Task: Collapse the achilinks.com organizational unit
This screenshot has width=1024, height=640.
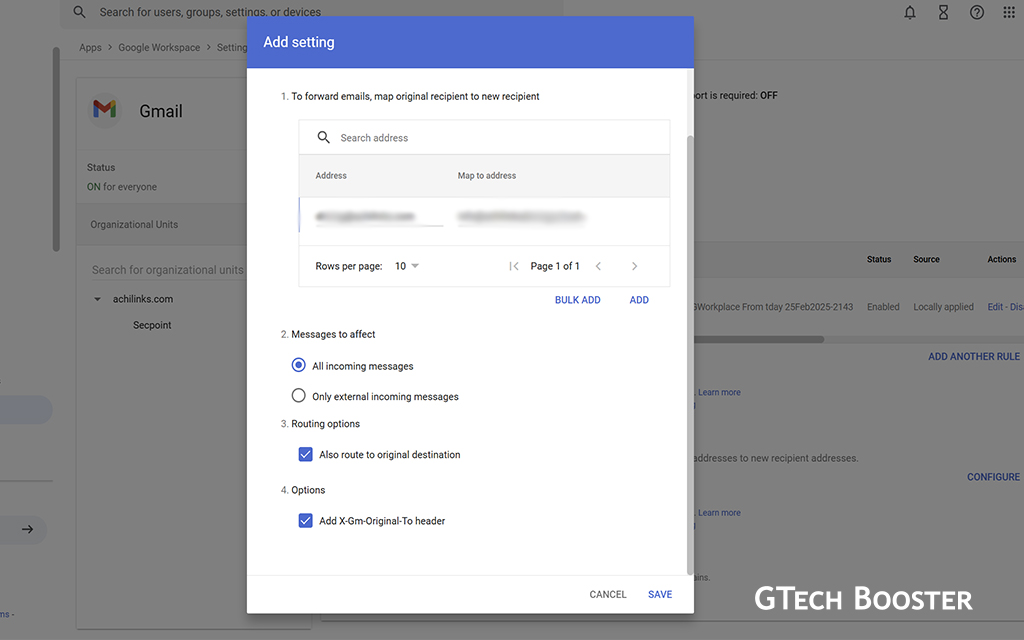Action: 97,299
